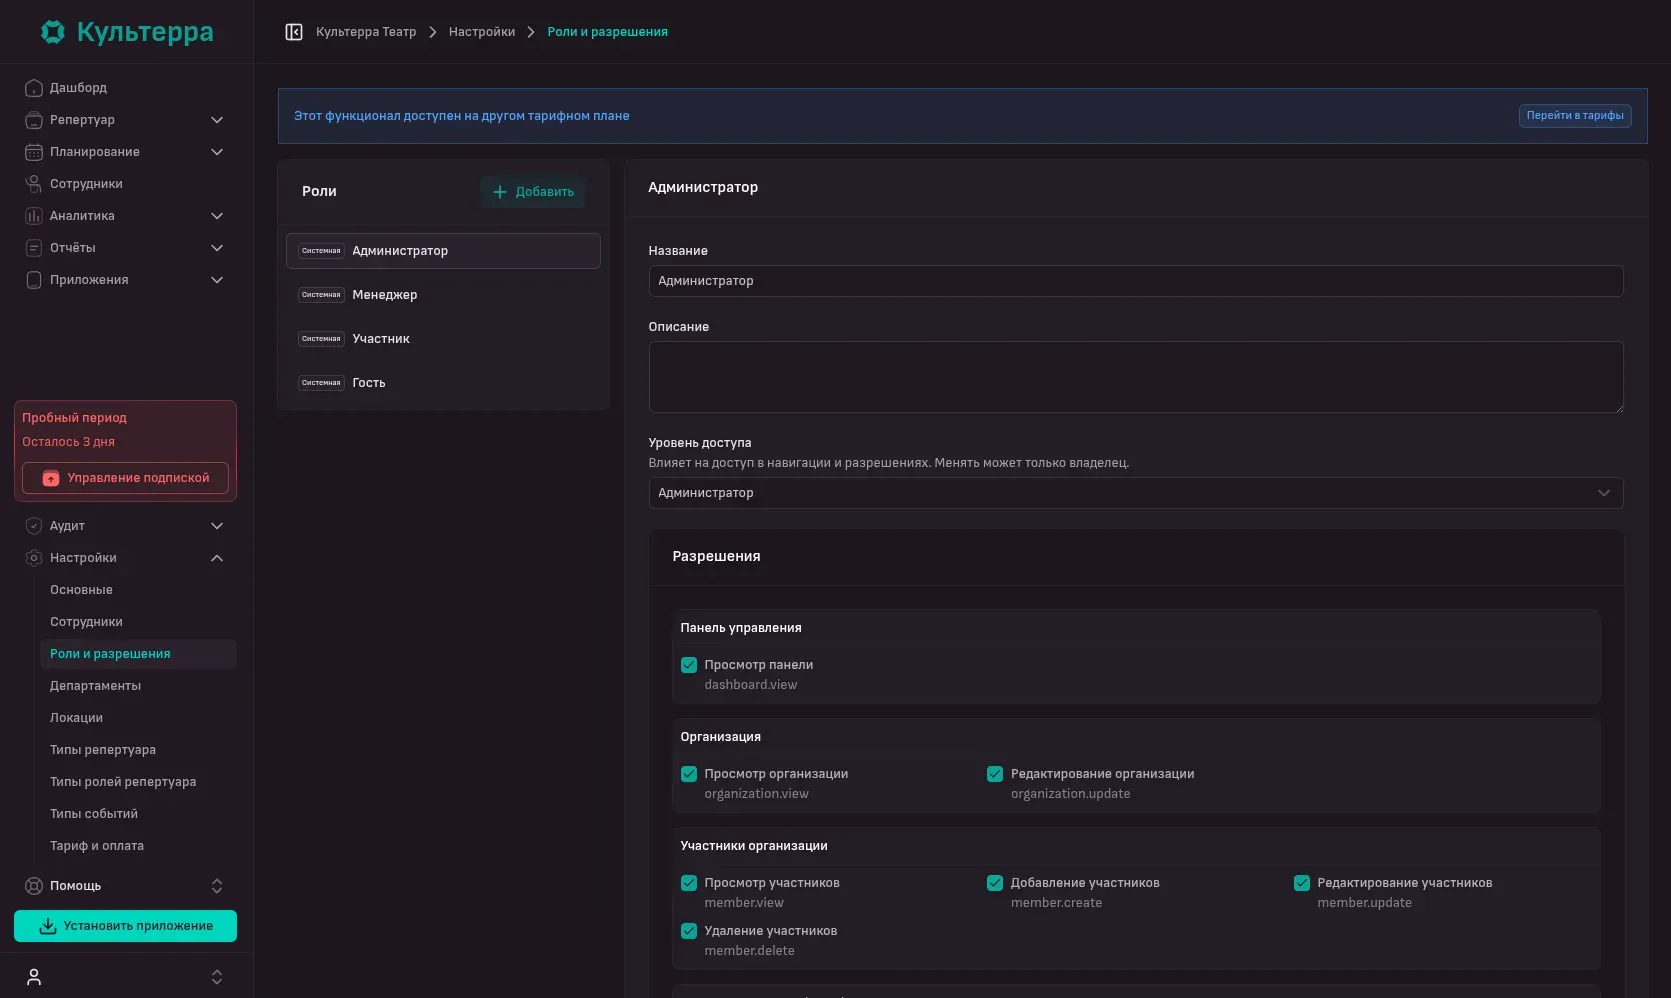
Task: Click the sidebar collapse icon in breadcrumb bar
Action: coord(293,32)
